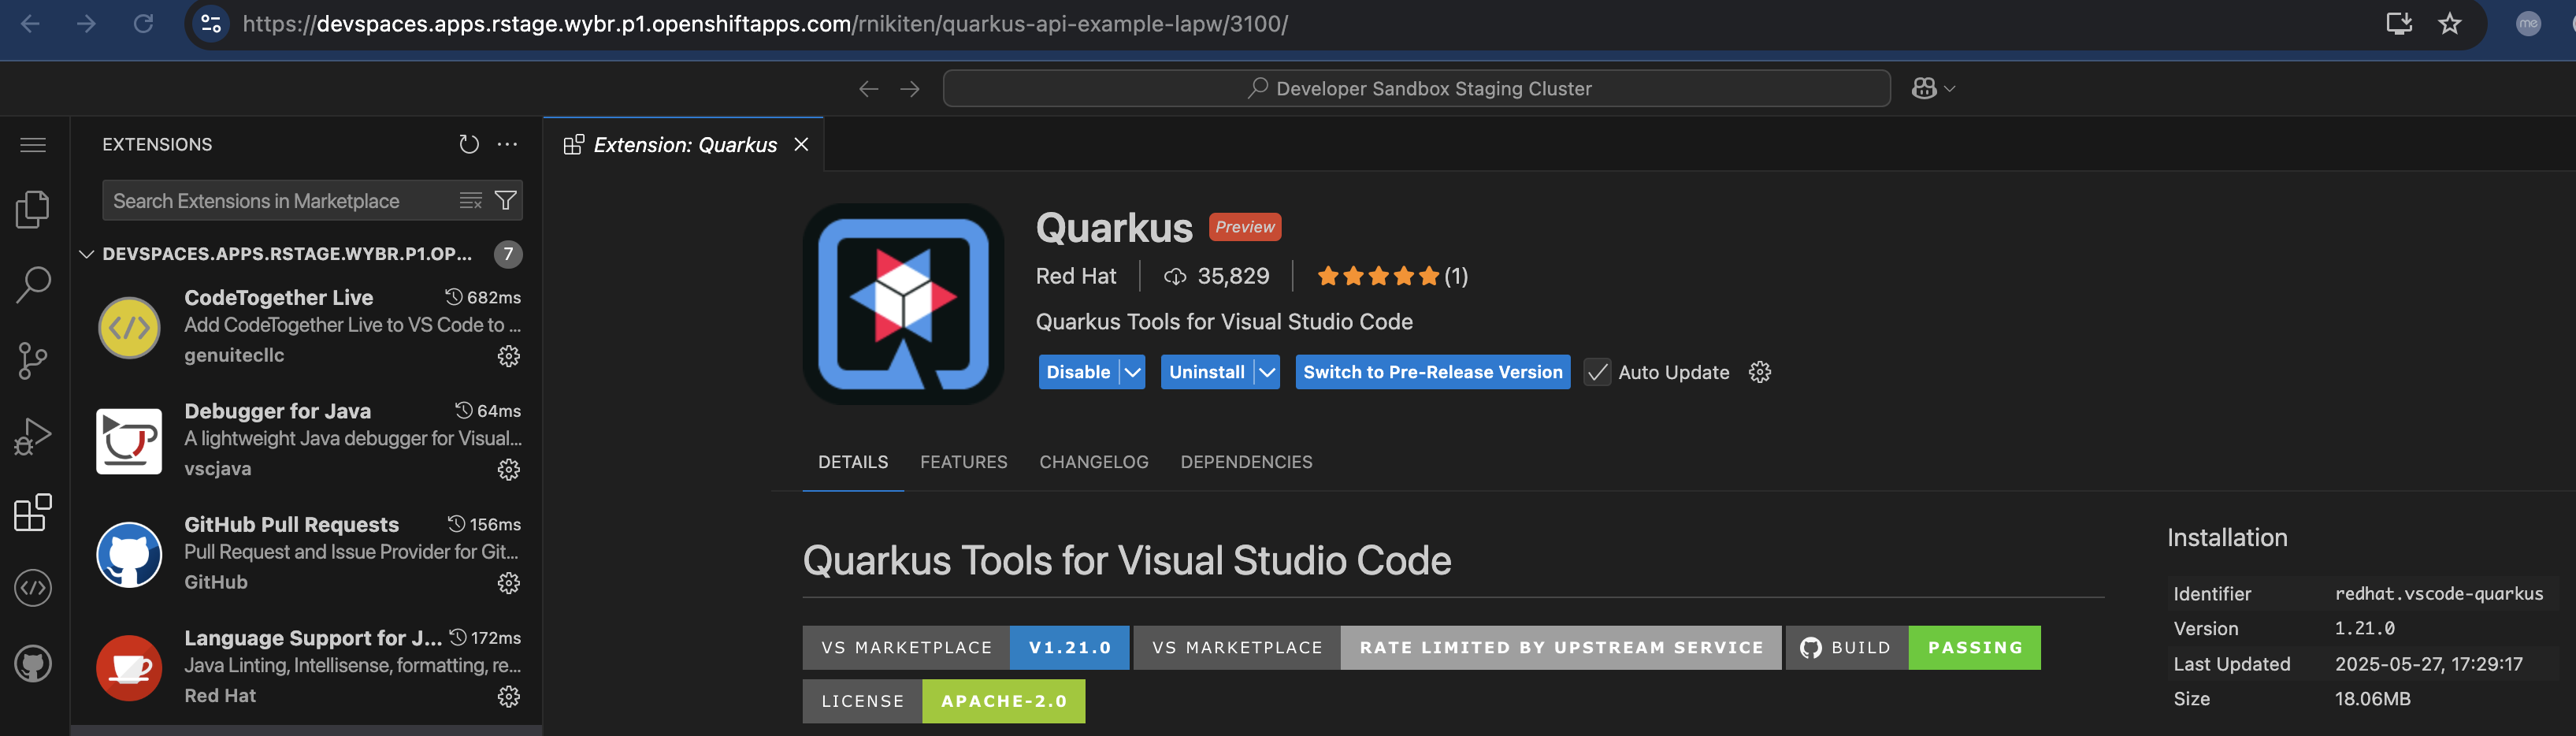The image size is (2576, 736).
Task: Open the Disable dropdown arrow
Action: pos(1132,372)
